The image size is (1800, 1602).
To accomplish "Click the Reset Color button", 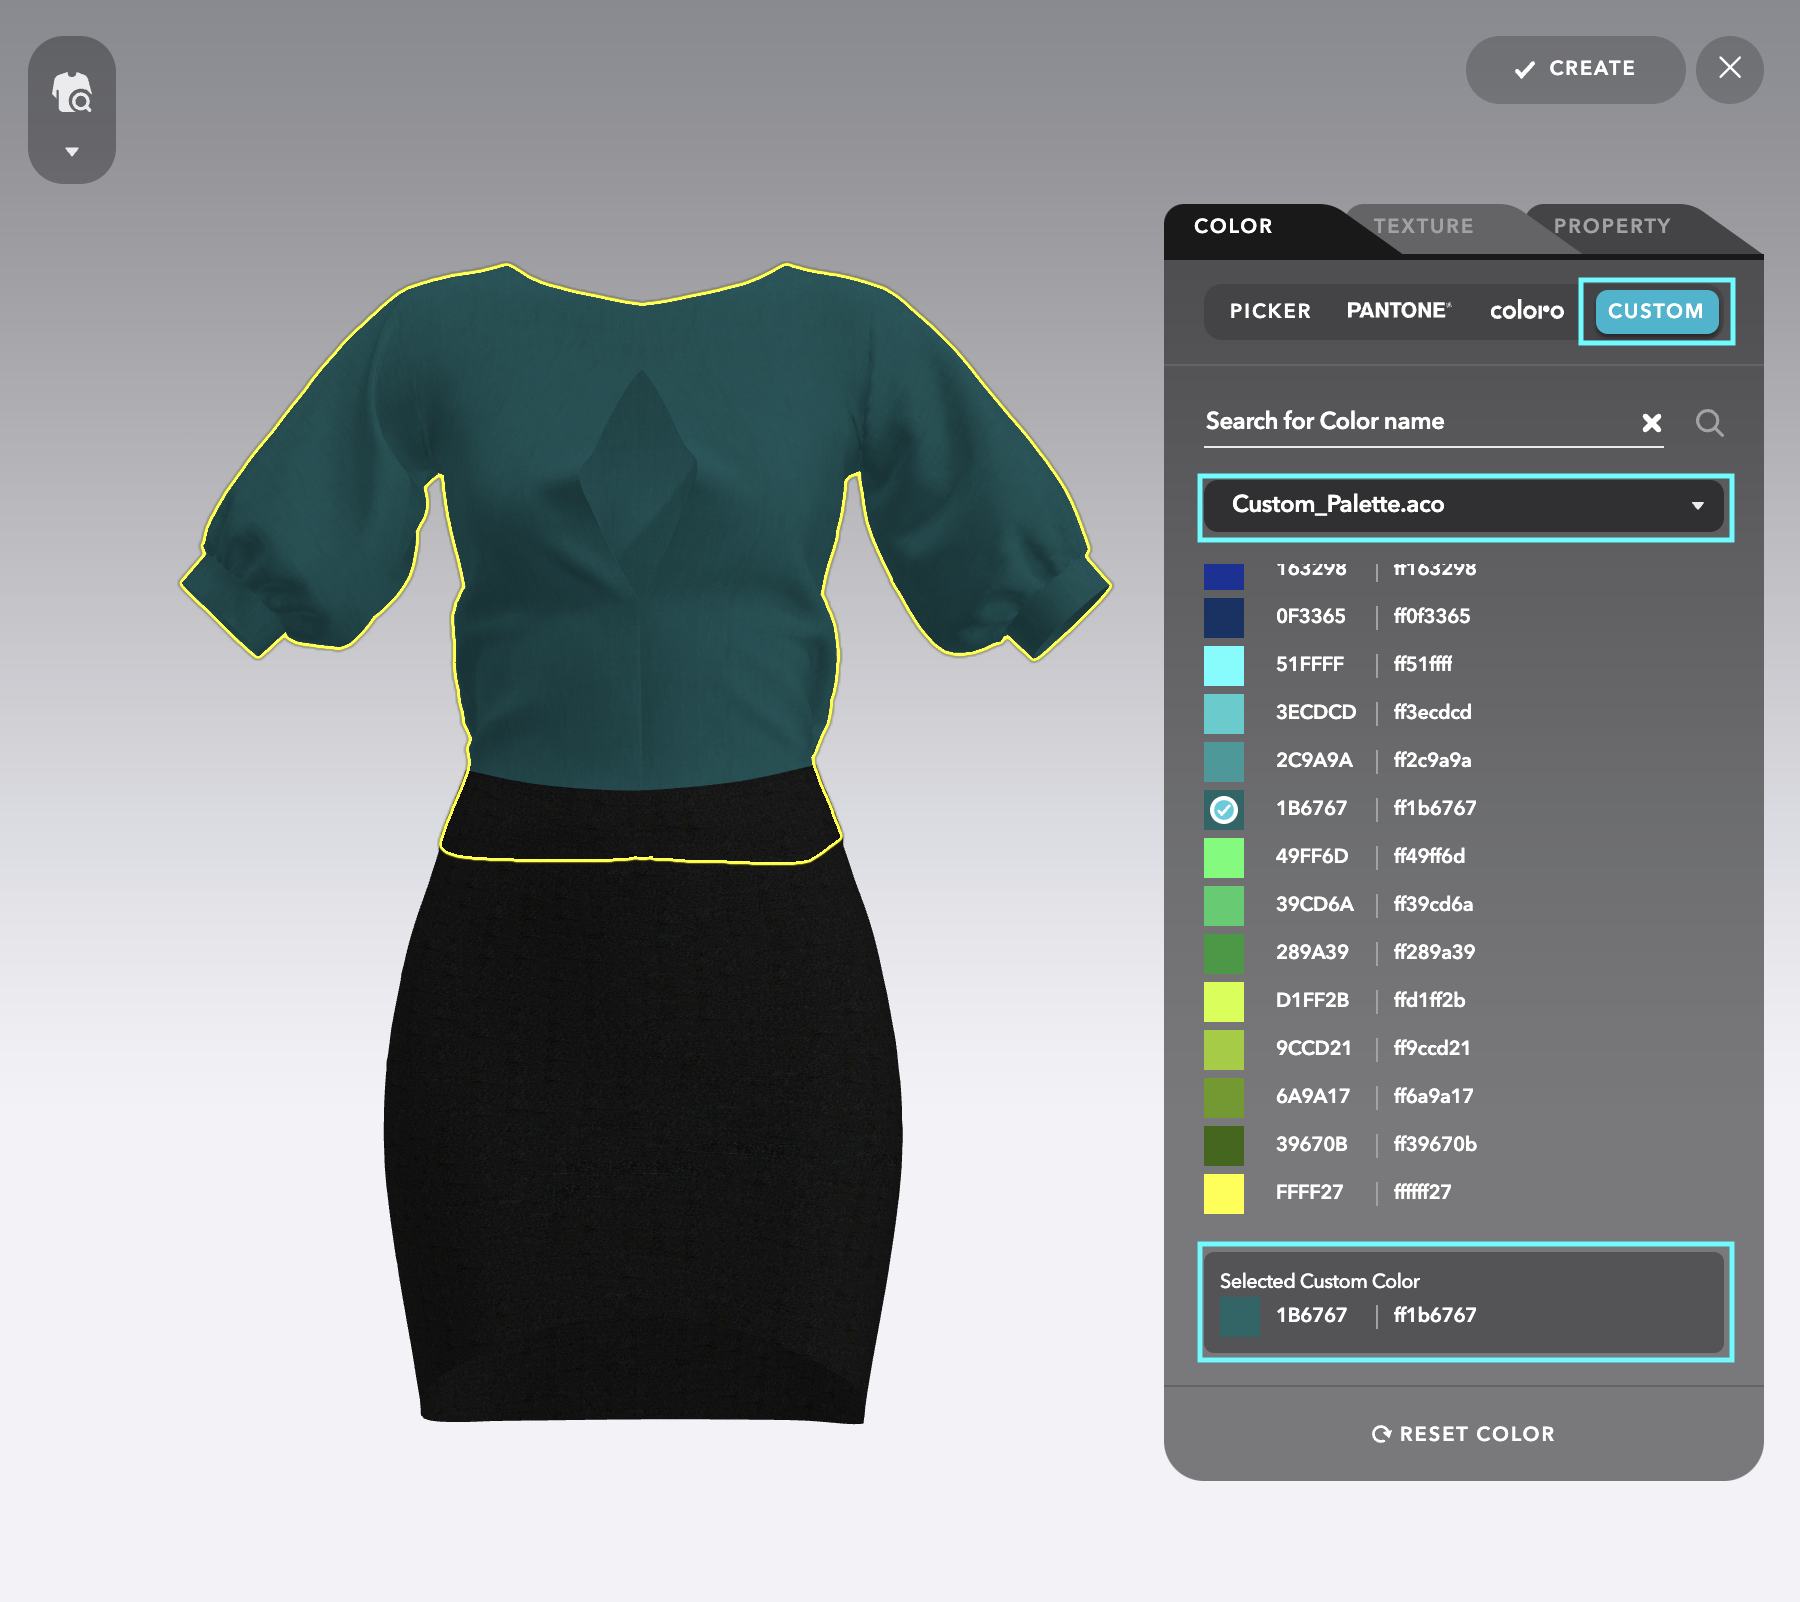I will pyautogui.click(x=1463, y=1434).
